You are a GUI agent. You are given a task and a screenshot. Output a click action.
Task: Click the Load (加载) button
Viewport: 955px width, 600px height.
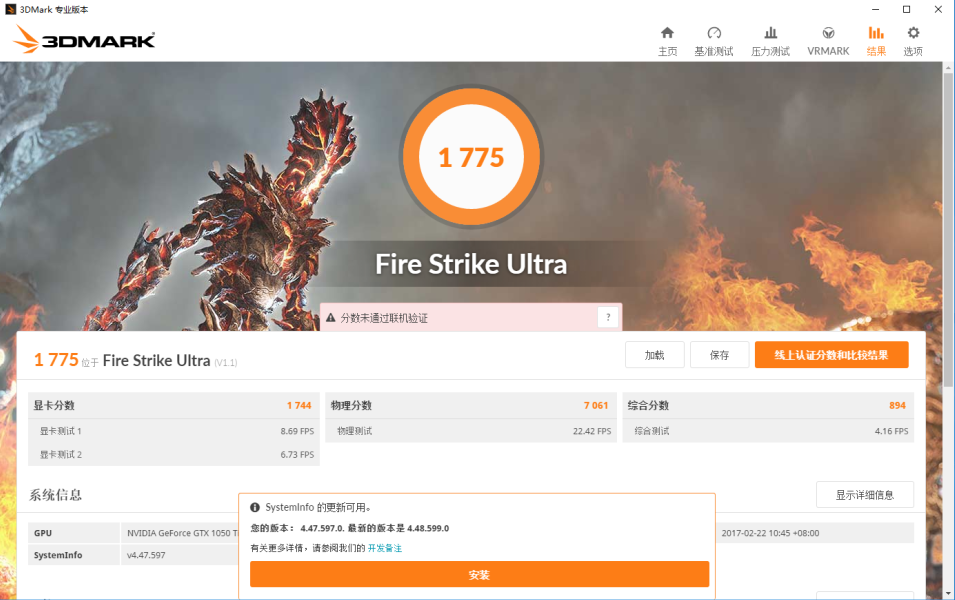[655, 355]
